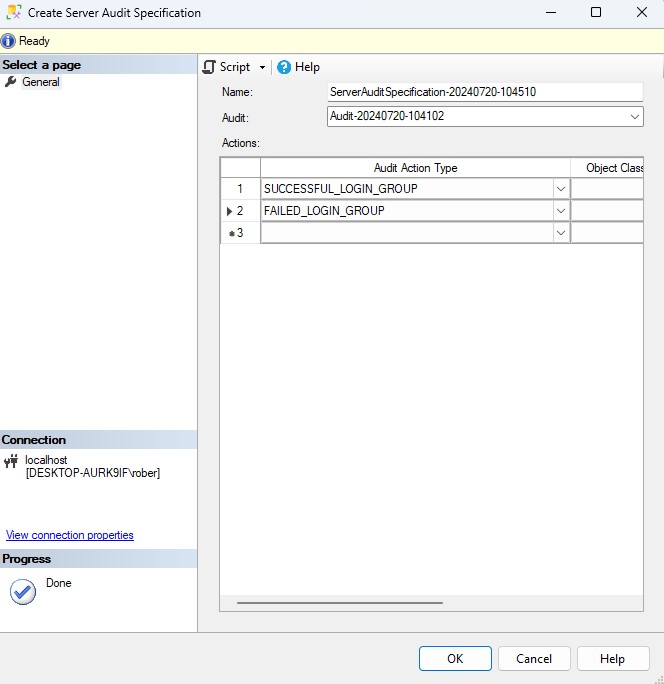
Task: Click the Audit Action Type column header
Action: [x=415, y=168]
